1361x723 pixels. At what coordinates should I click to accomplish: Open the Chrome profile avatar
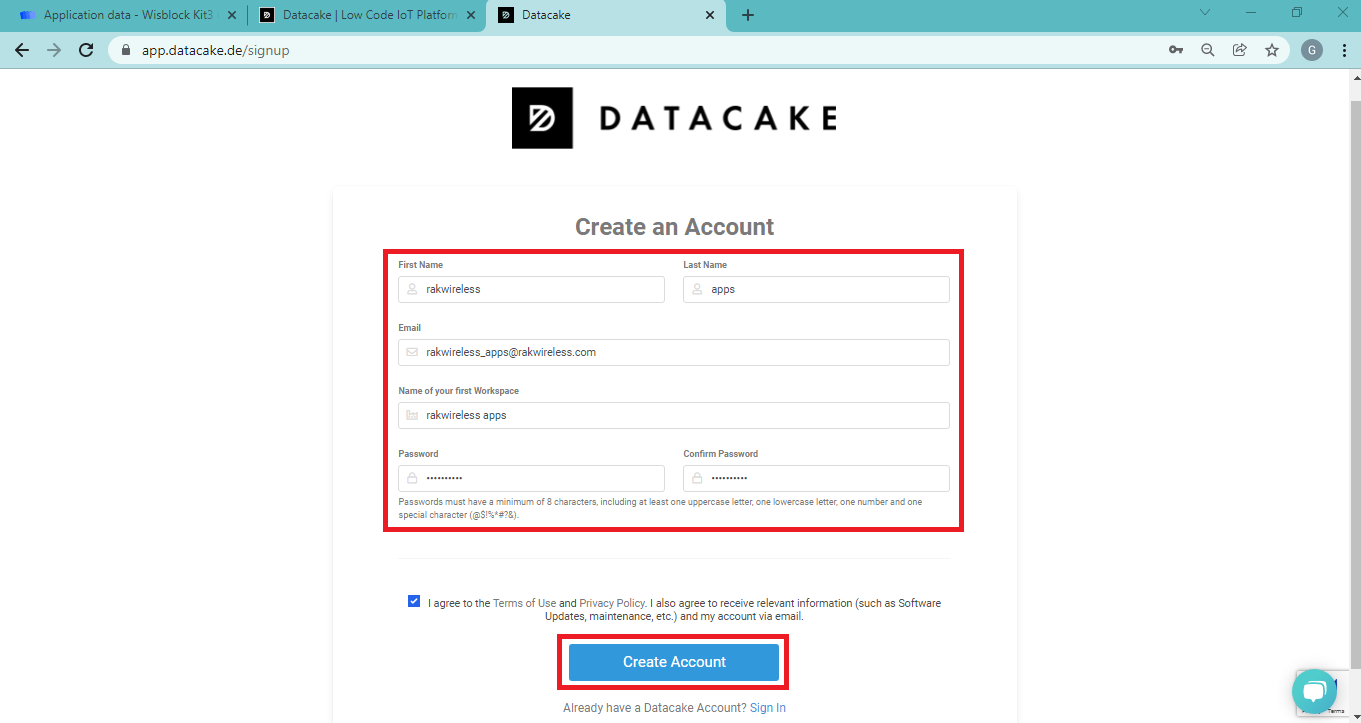click(1312, 50)
